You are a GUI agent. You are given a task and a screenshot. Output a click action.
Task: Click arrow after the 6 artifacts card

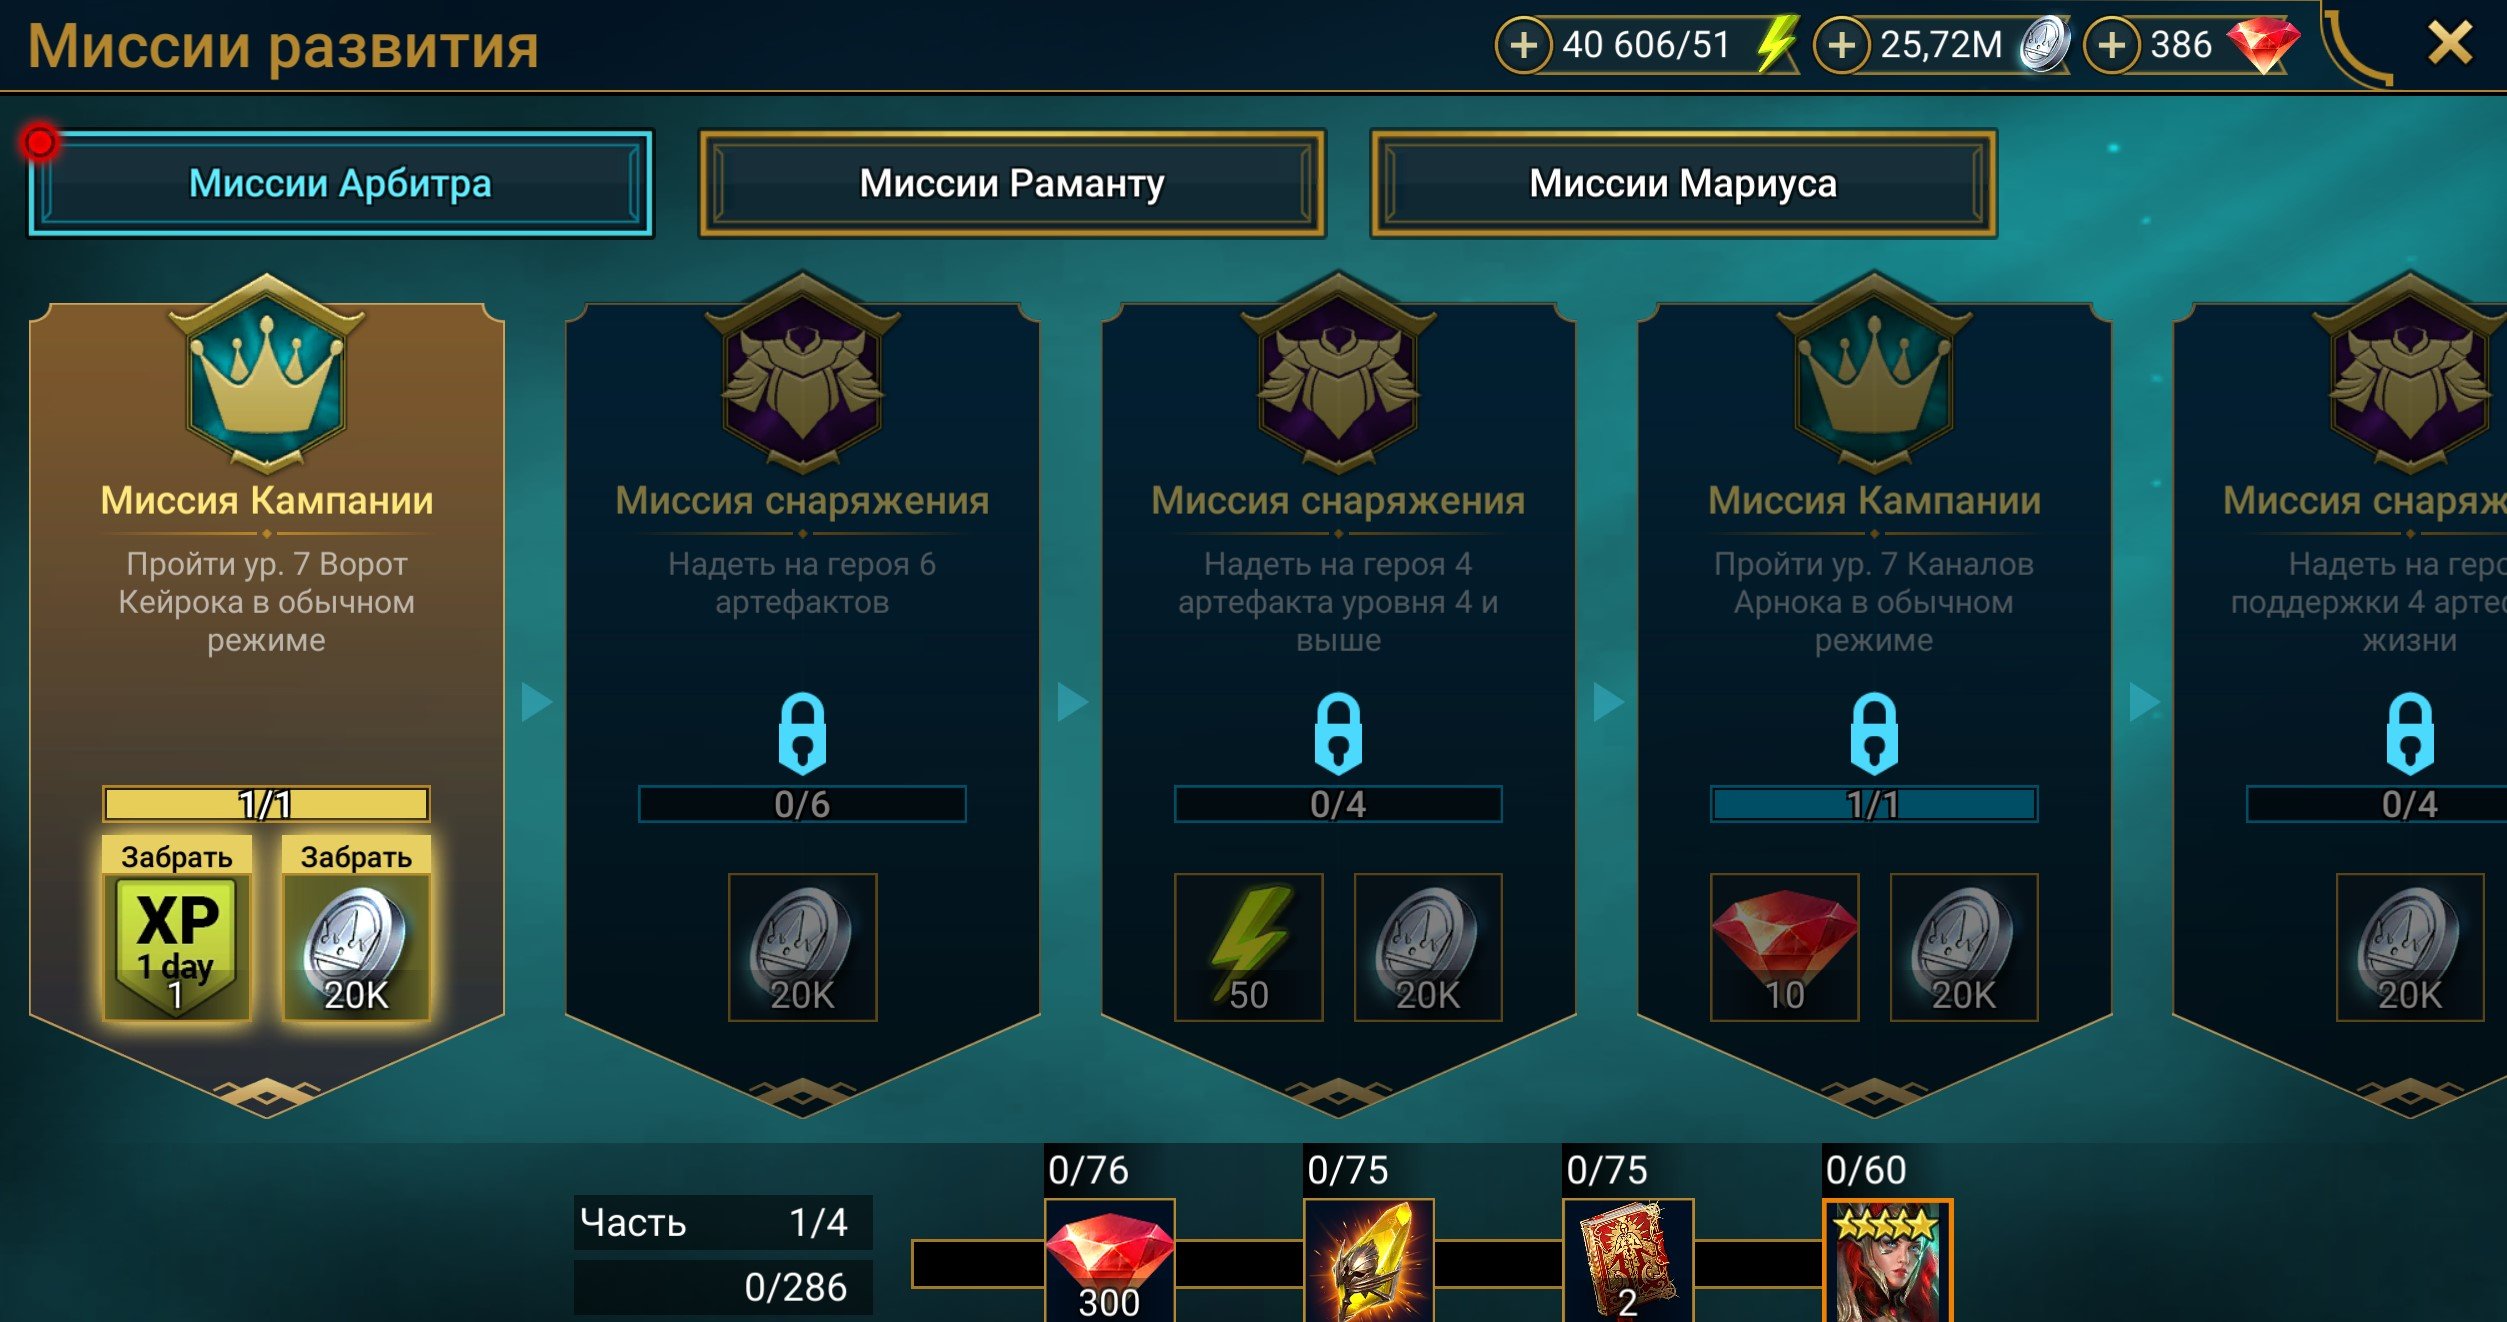pos(1073,702)
